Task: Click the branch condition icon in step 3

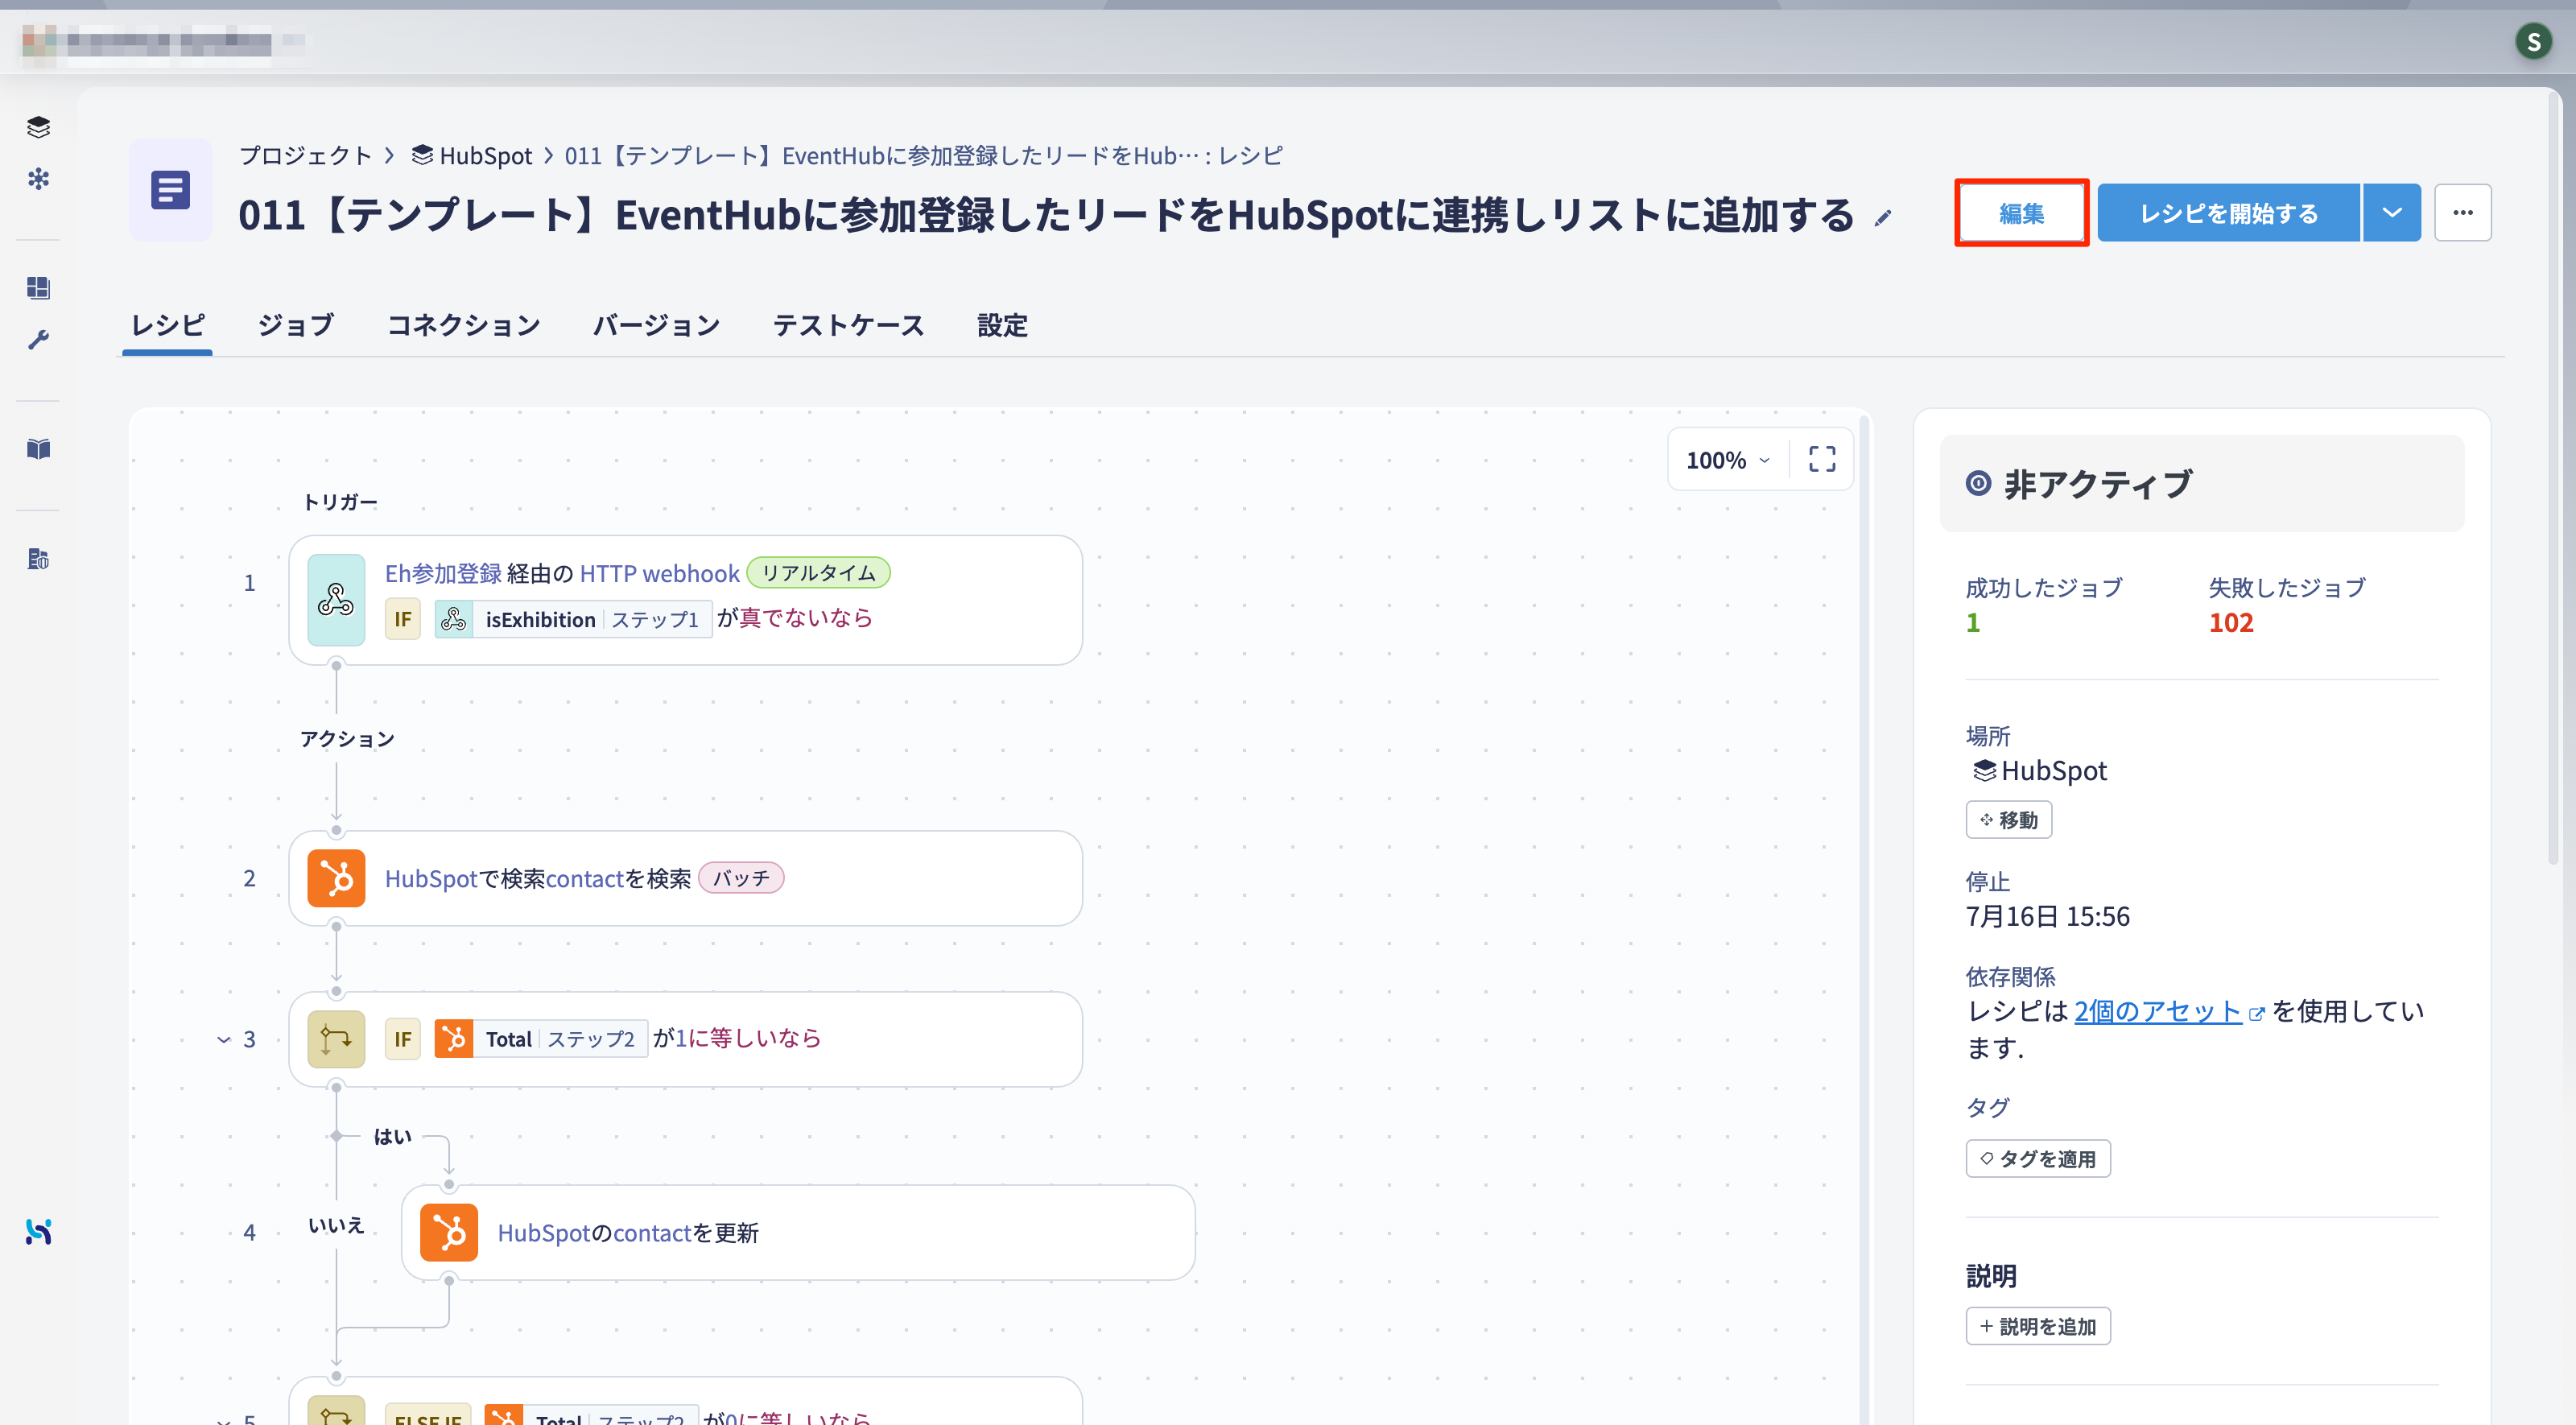Action: [x=336, y=1039]
